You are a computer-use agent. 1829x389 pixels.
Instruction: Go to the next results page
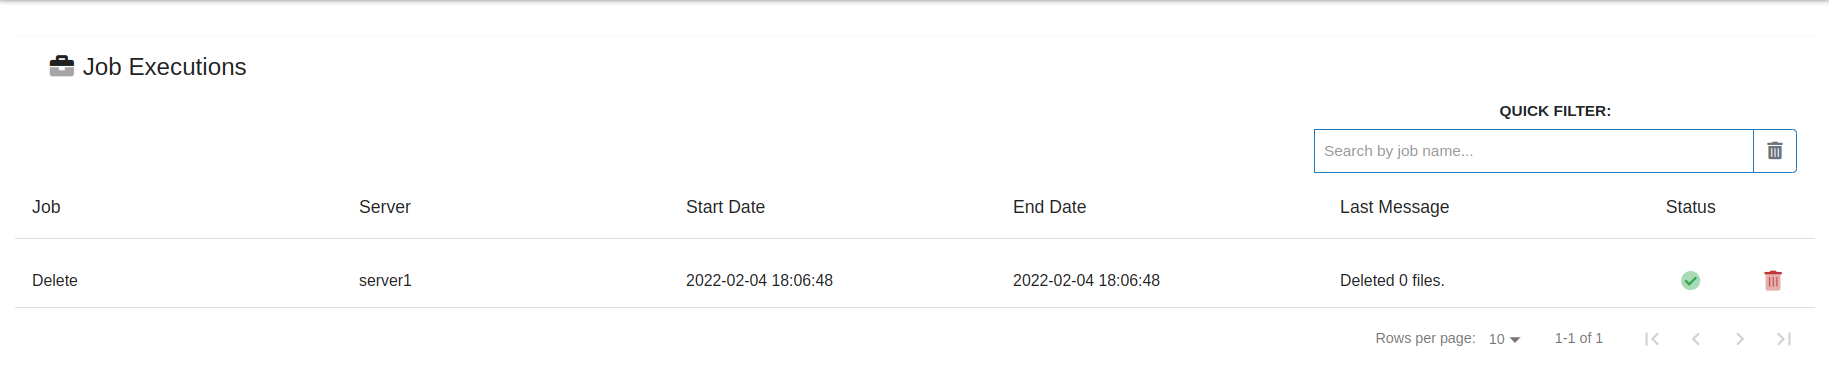1740,339
